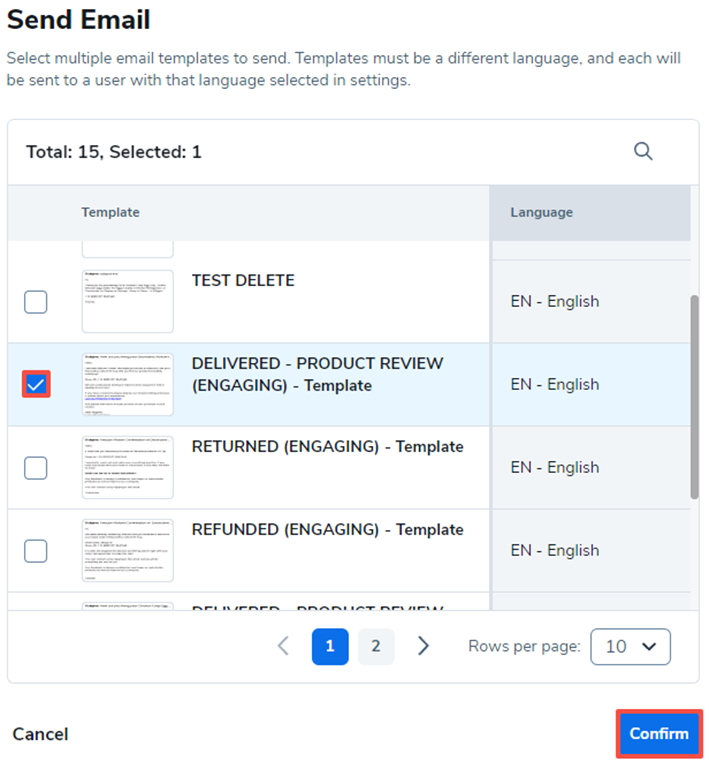Click the DELIVERED - PRODUCT REVIEW template thumbnail
This screenshot has height=769, width=709.
[x=127, y=384]
